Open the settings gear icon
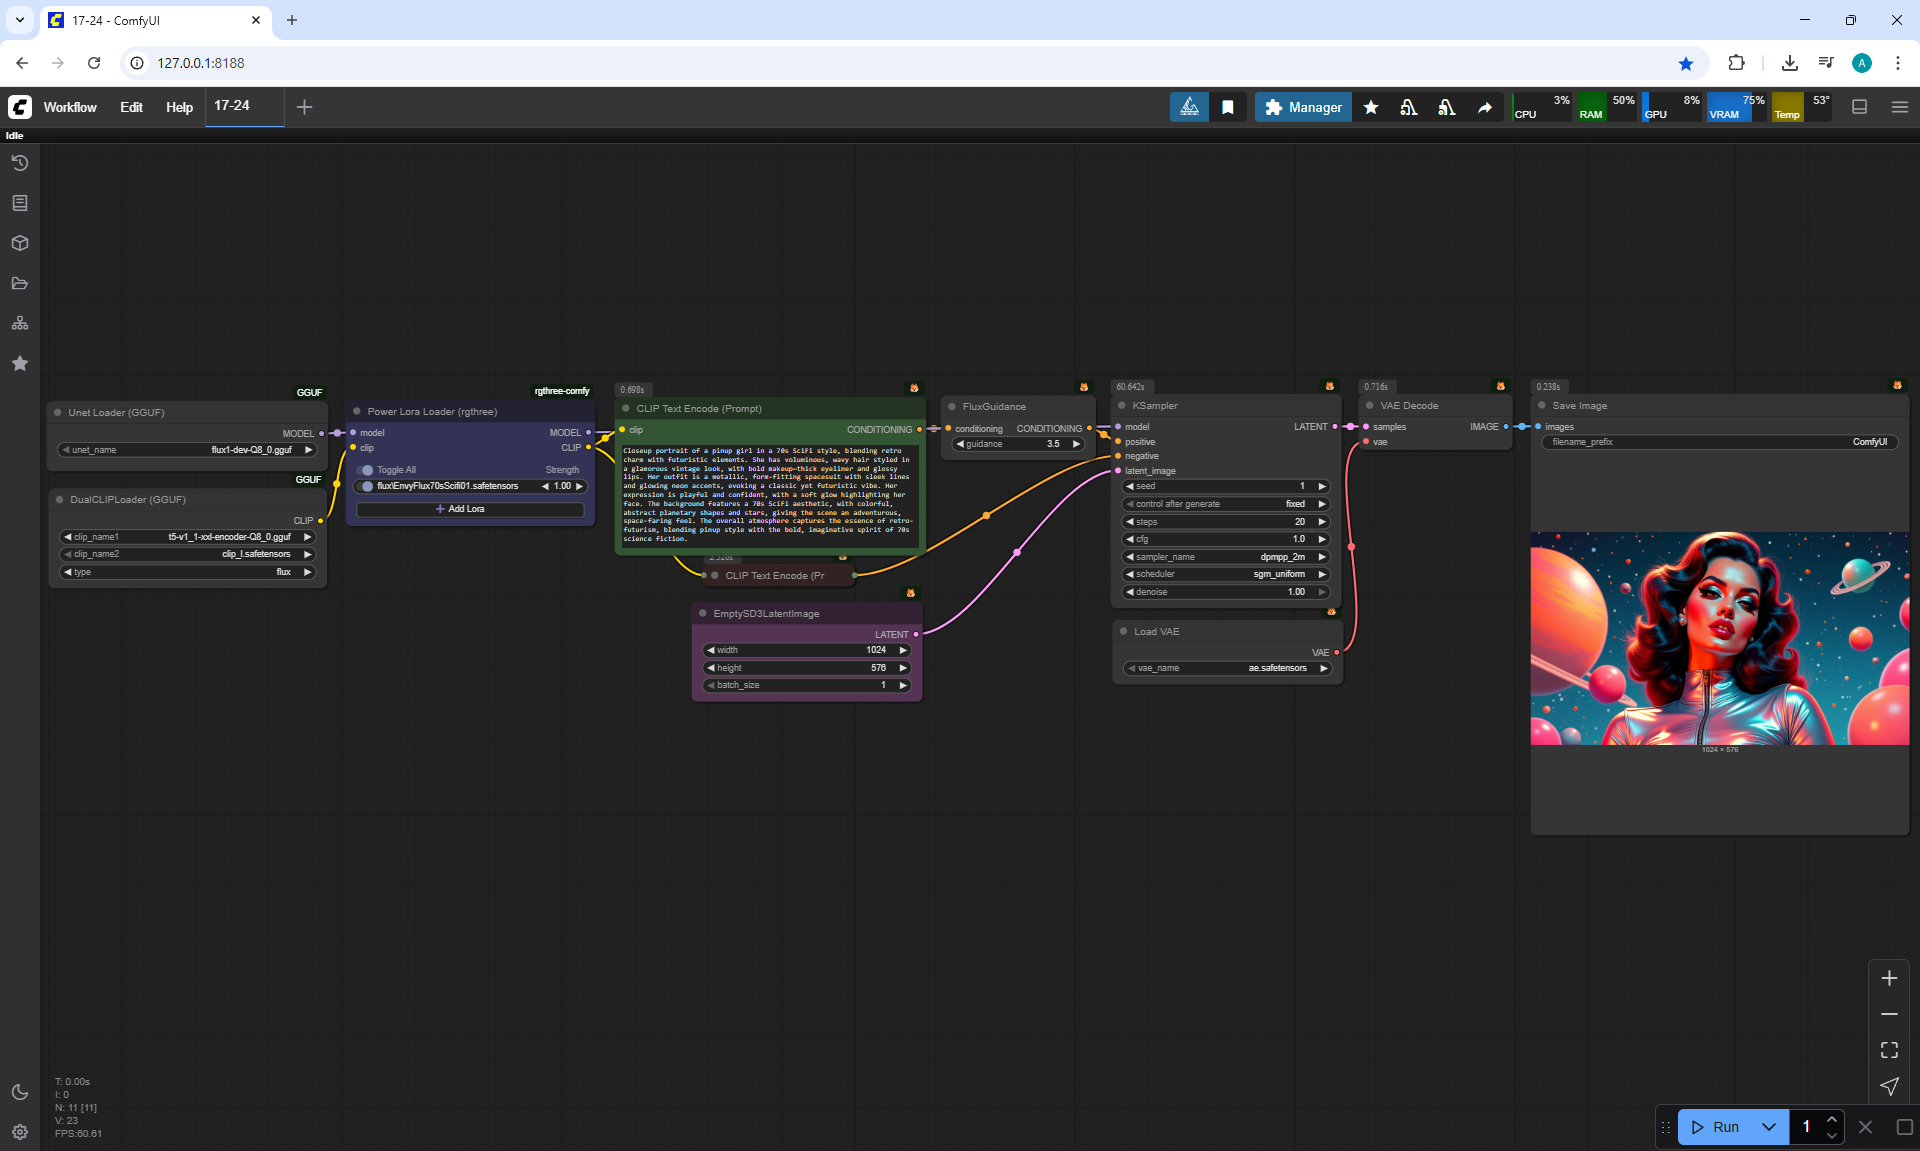The height and width of the screenshot is (1151, 1920). (20, 1132)
